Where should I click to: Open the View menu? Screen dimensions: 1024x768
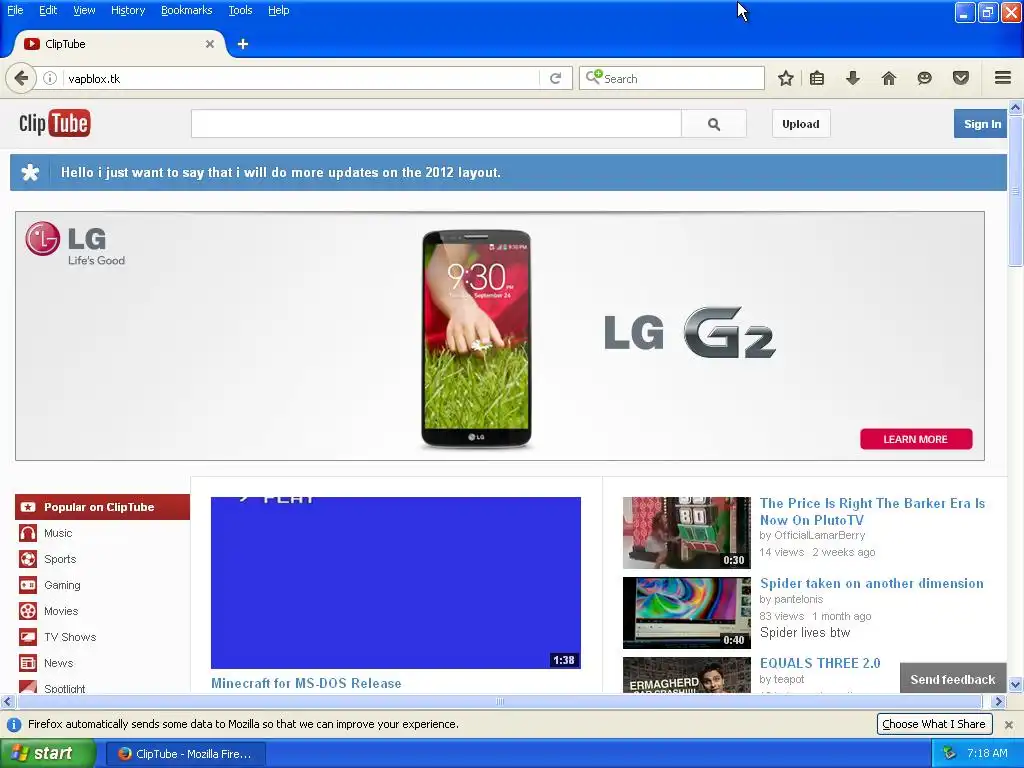[x=84, y=10]
